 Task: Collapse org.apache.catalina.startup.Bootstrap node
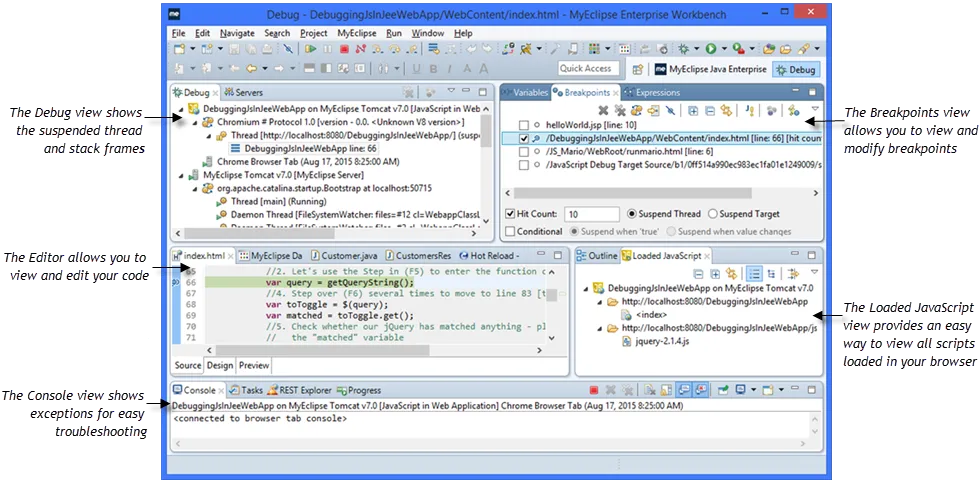tap(194, 188)
